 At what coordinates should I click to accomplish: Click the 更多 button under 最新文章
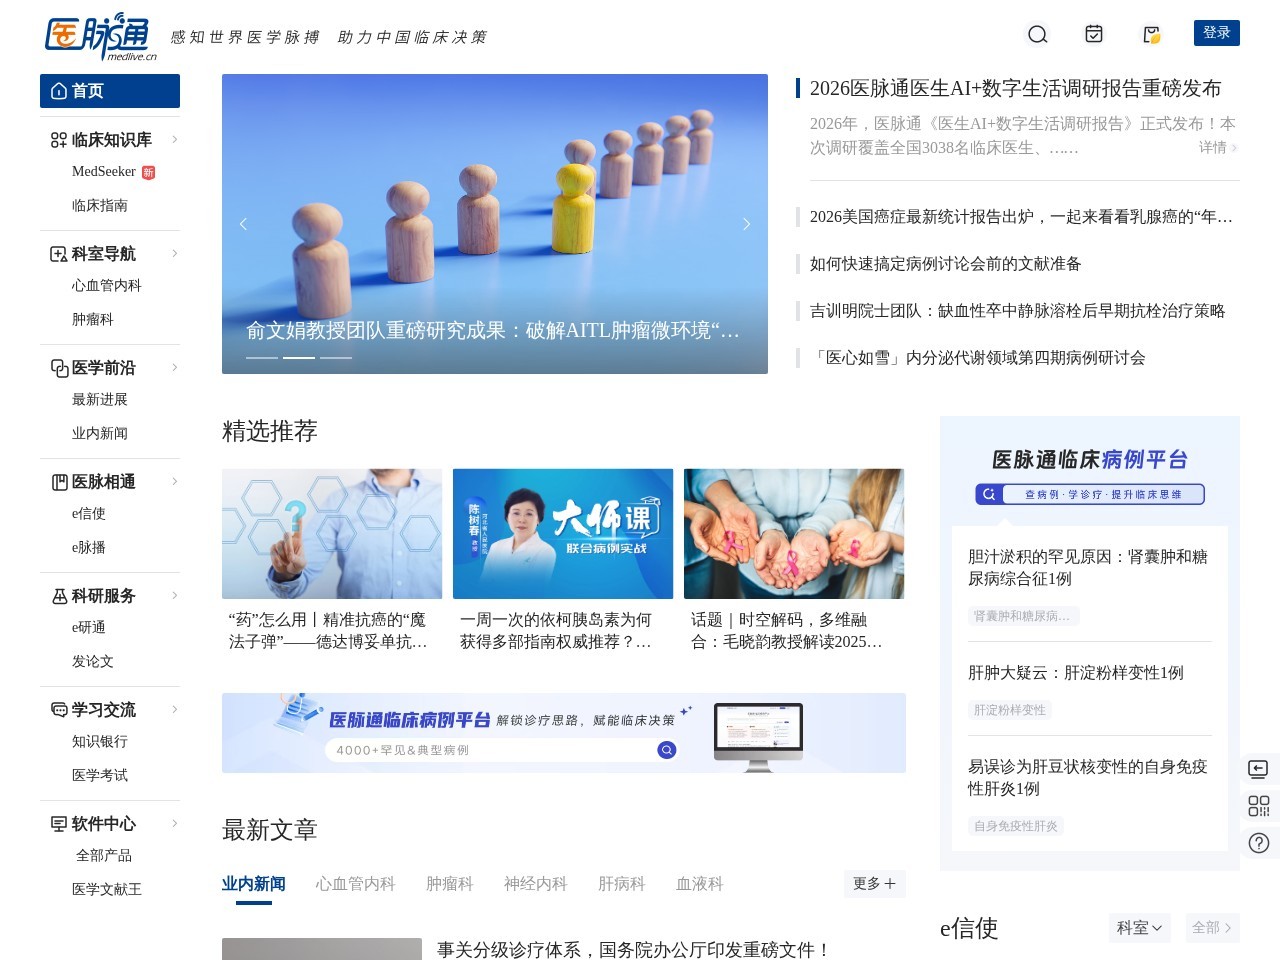(x=872, y=884)
